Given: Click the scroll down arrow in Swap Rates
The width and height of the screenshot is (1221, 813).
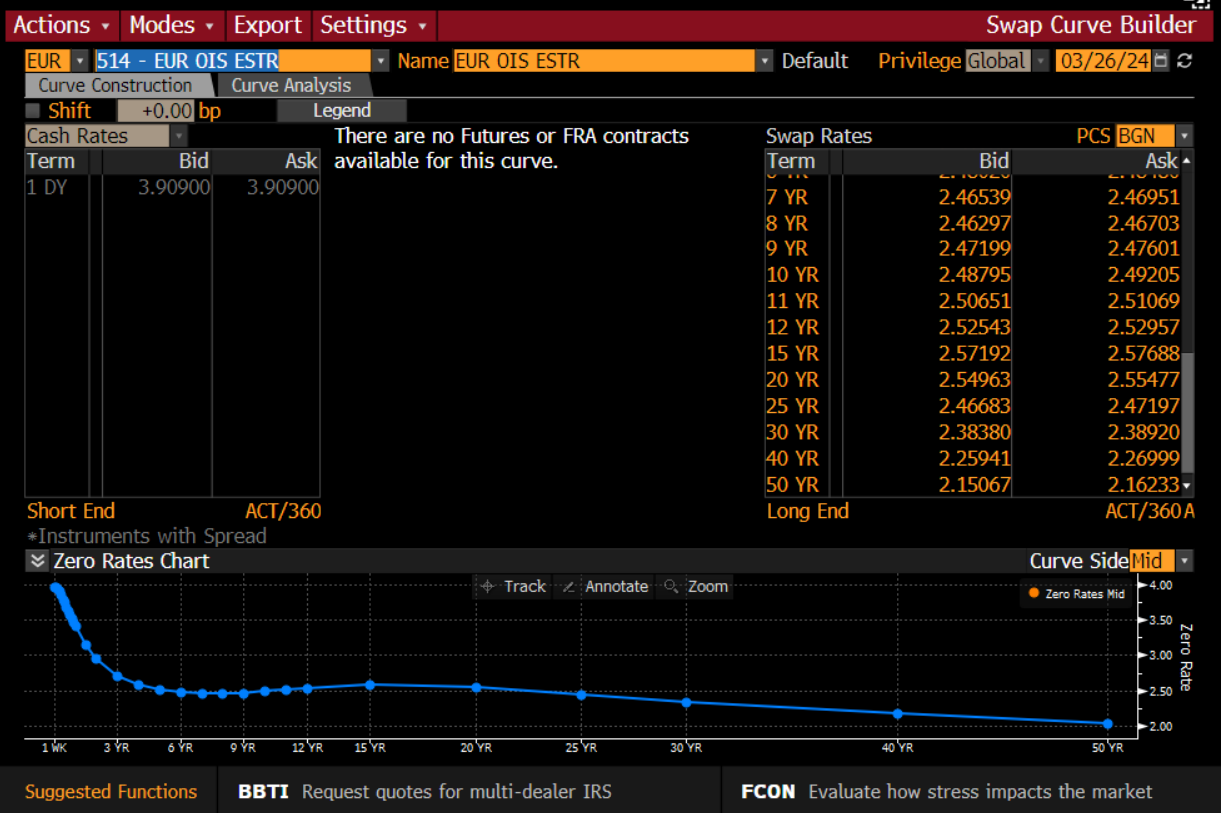Looking at the screenshot, I should pyautogui.click(x=1187, y=486).
